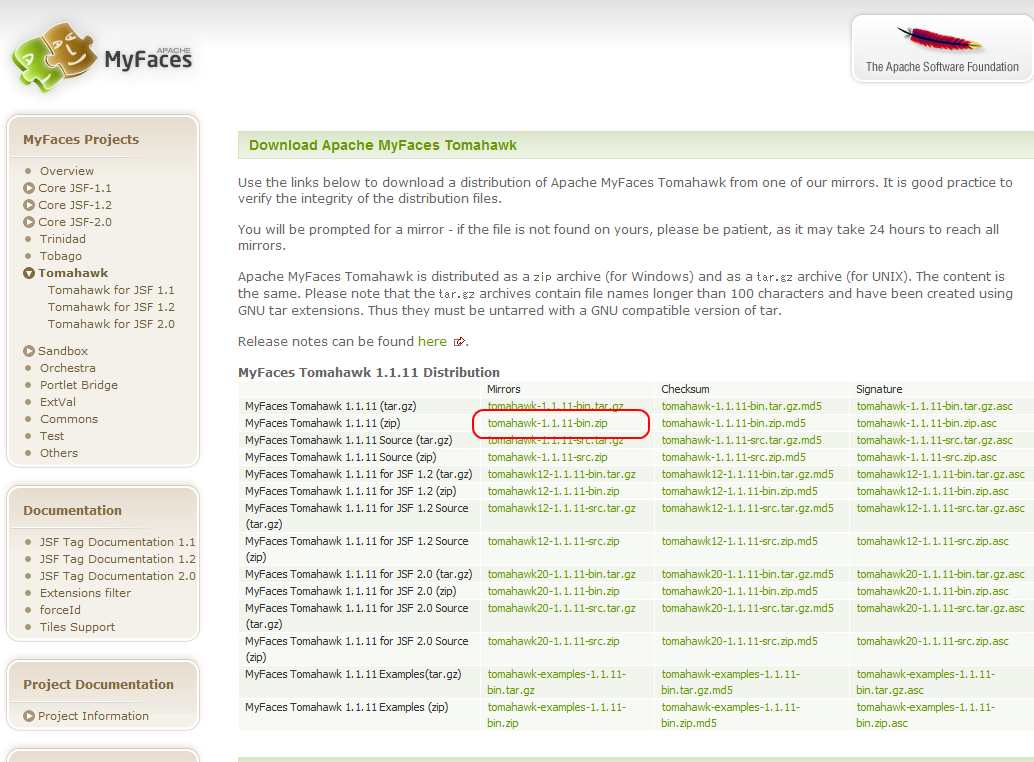This screenshot has height=762, width=1034.
Task: Go to the Commons project
Action: (x=69, y=419)
